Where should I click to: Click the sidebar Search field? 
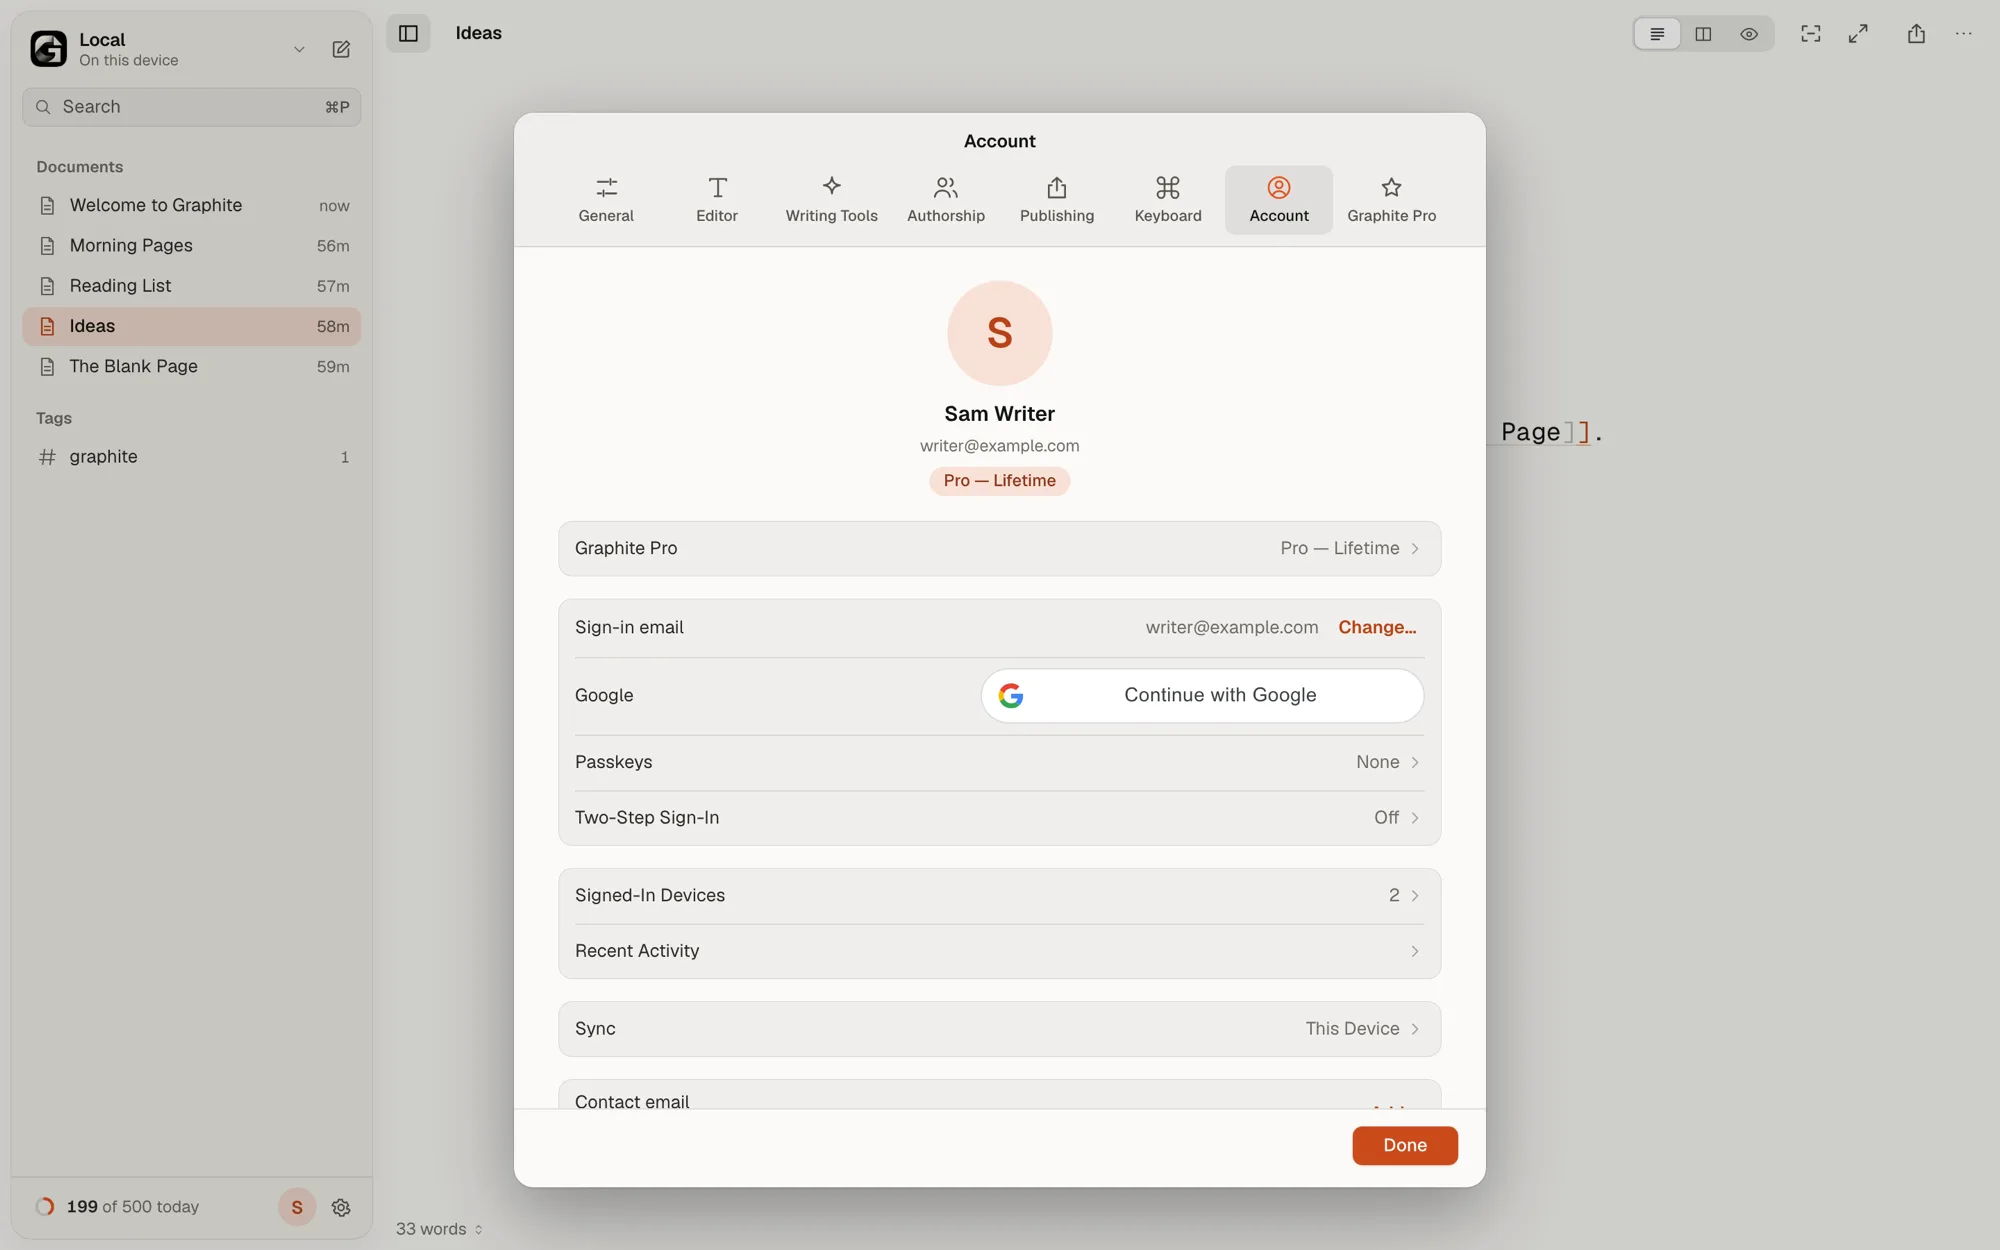(192, 107)
